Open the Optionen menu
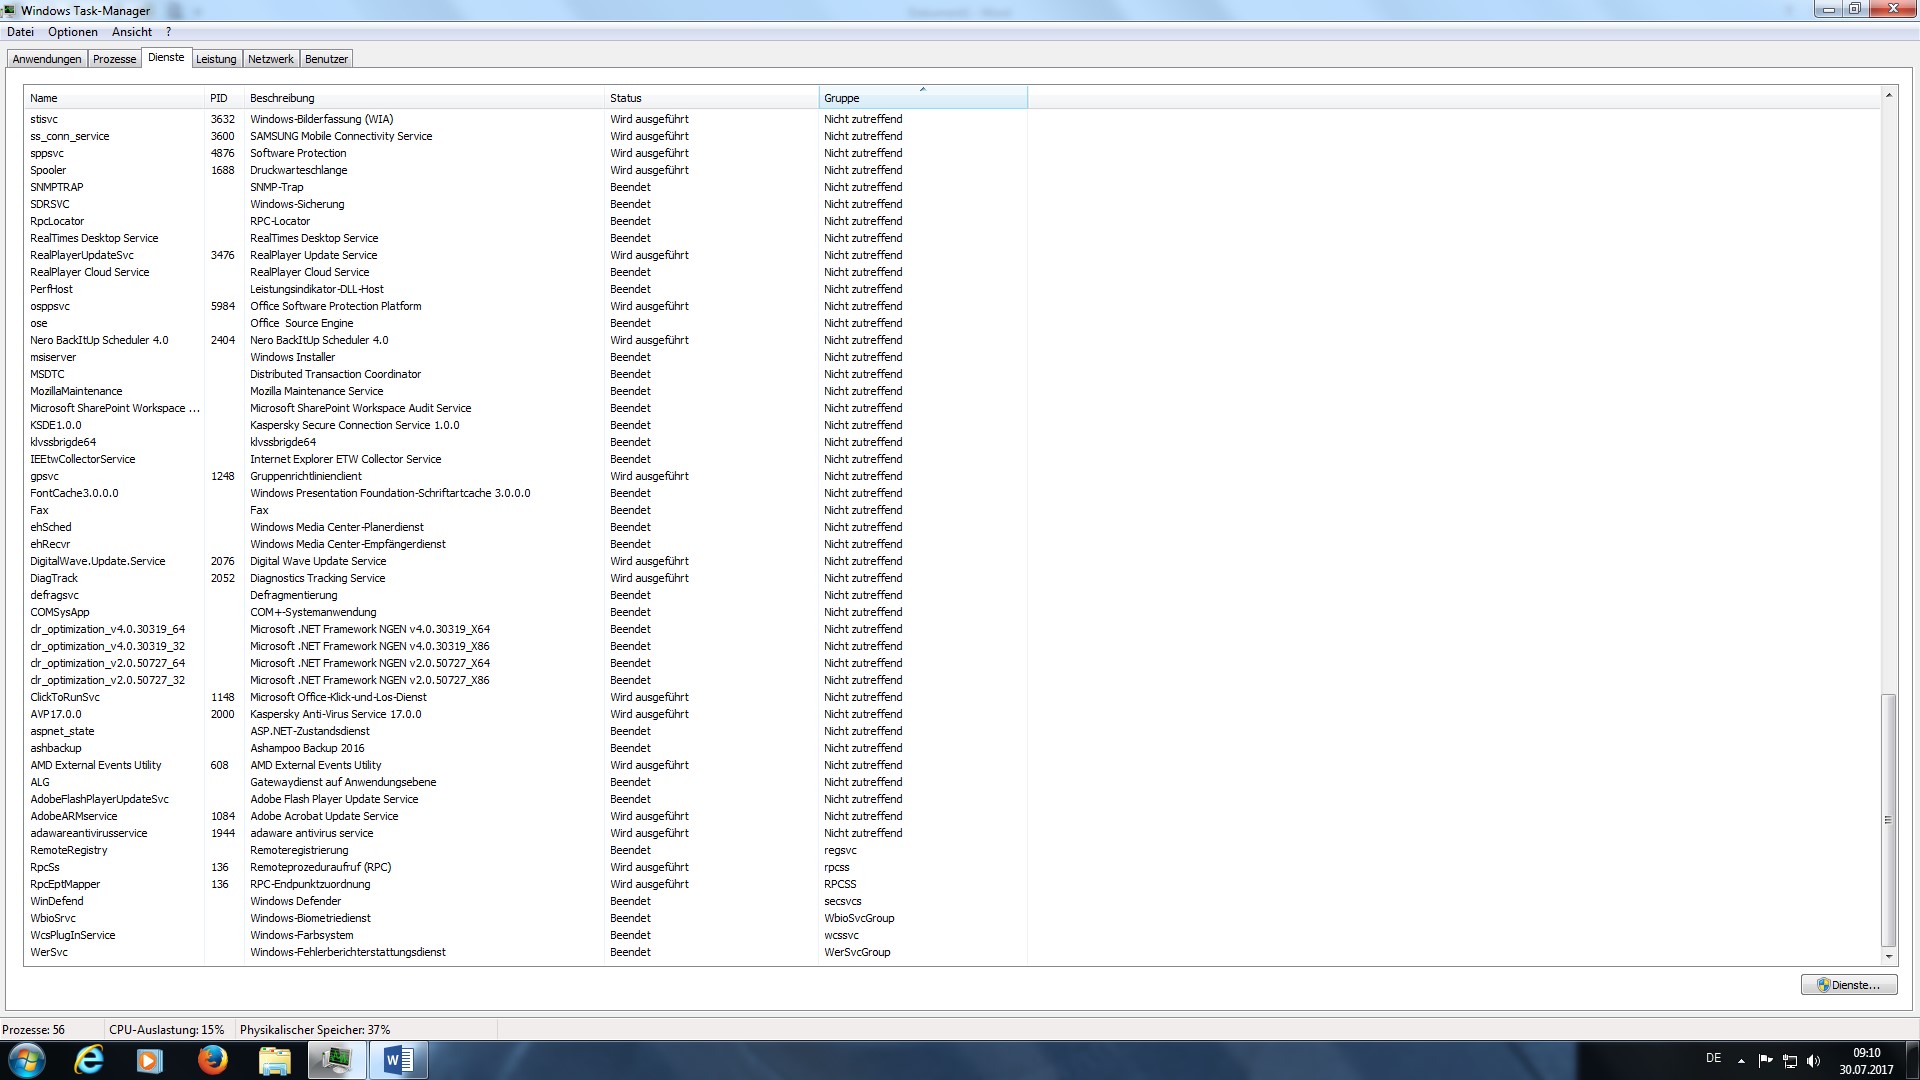1920x1080 pixels. tap(73, 32)
